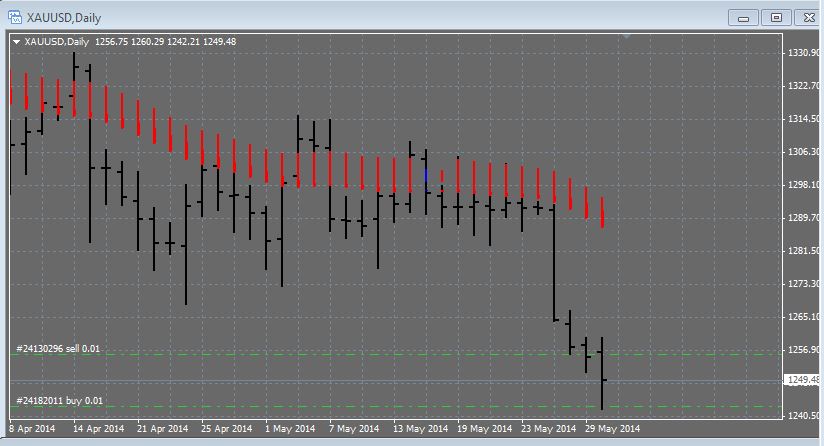Click the buy order green dashed line

click(396, 407)
